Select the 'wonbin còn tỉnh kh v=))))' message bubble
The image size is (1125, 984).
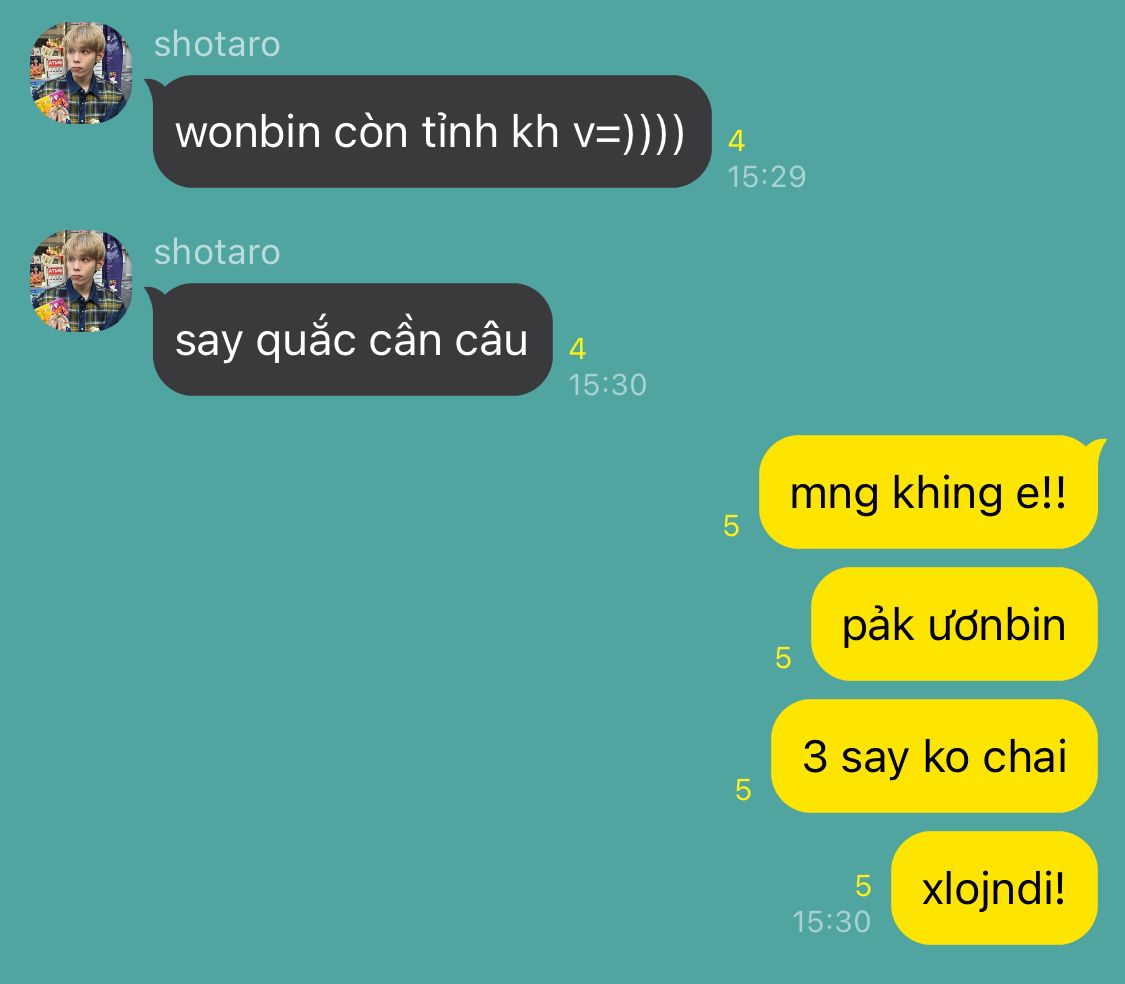pyautogui.click(x=431, y=131)
